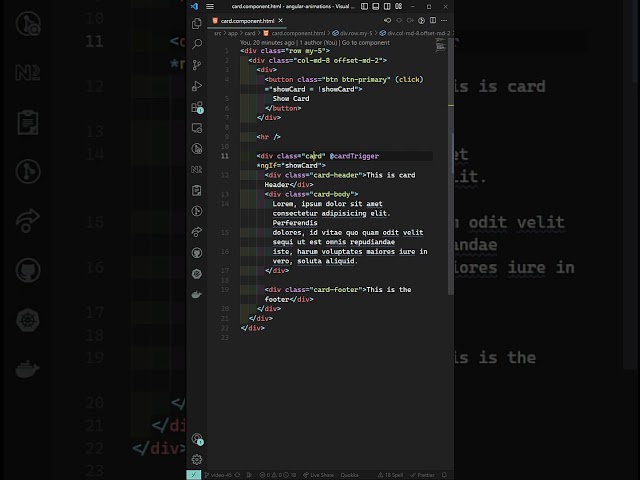
Task: Start Live Share from status bar
Action: click(318, 475)
